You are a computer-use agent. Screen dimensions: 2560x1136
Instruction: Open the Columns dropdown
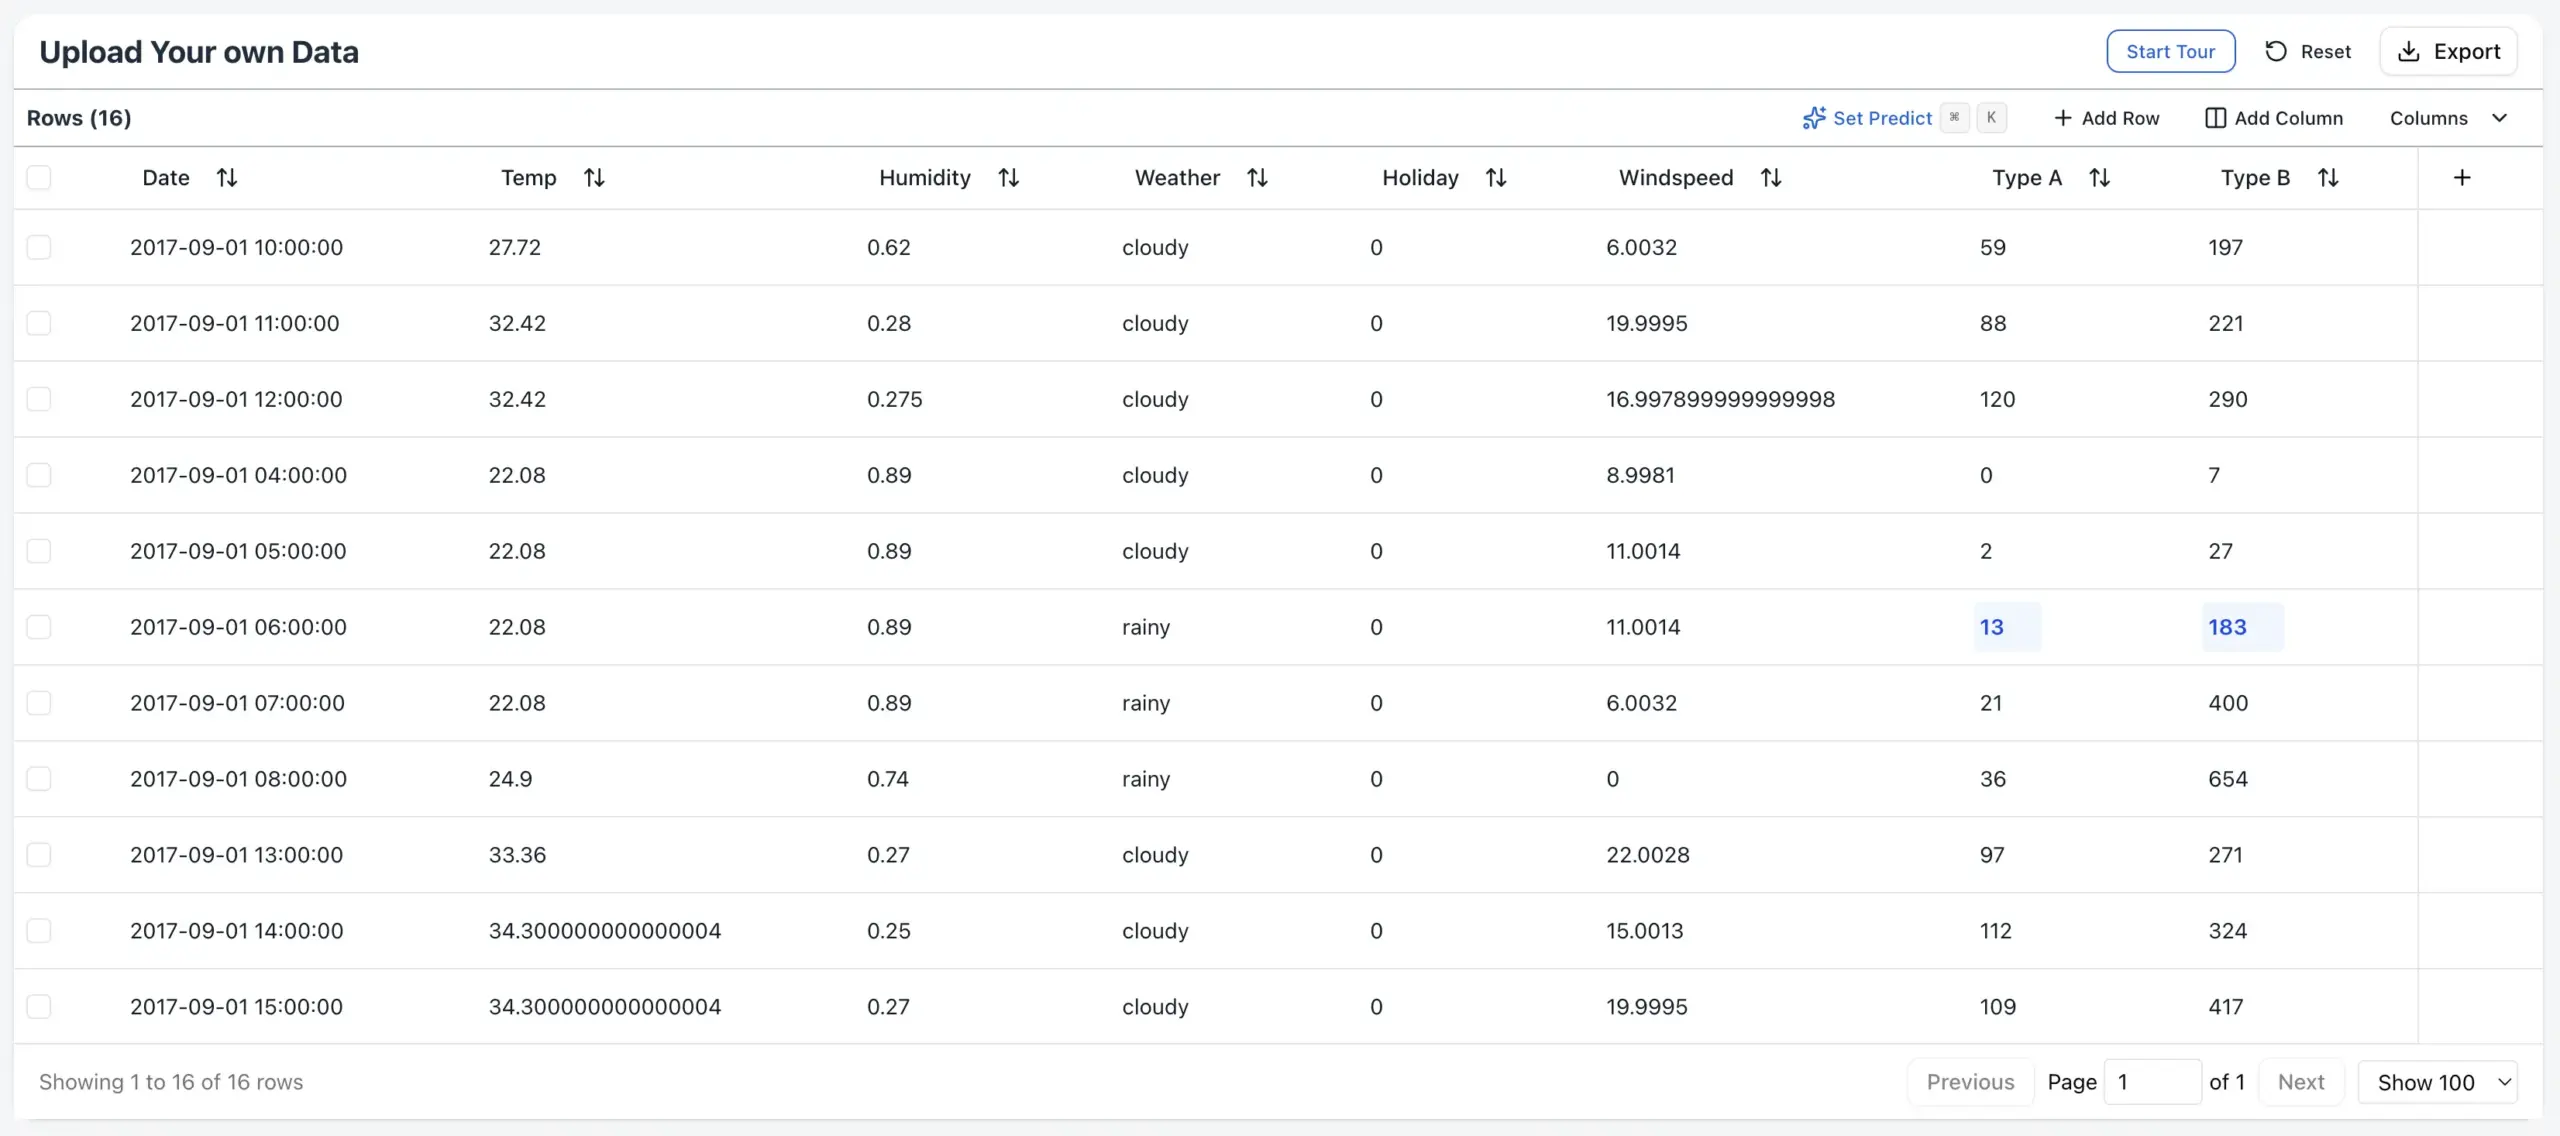pyautogui.click(x=2448, y=118)
